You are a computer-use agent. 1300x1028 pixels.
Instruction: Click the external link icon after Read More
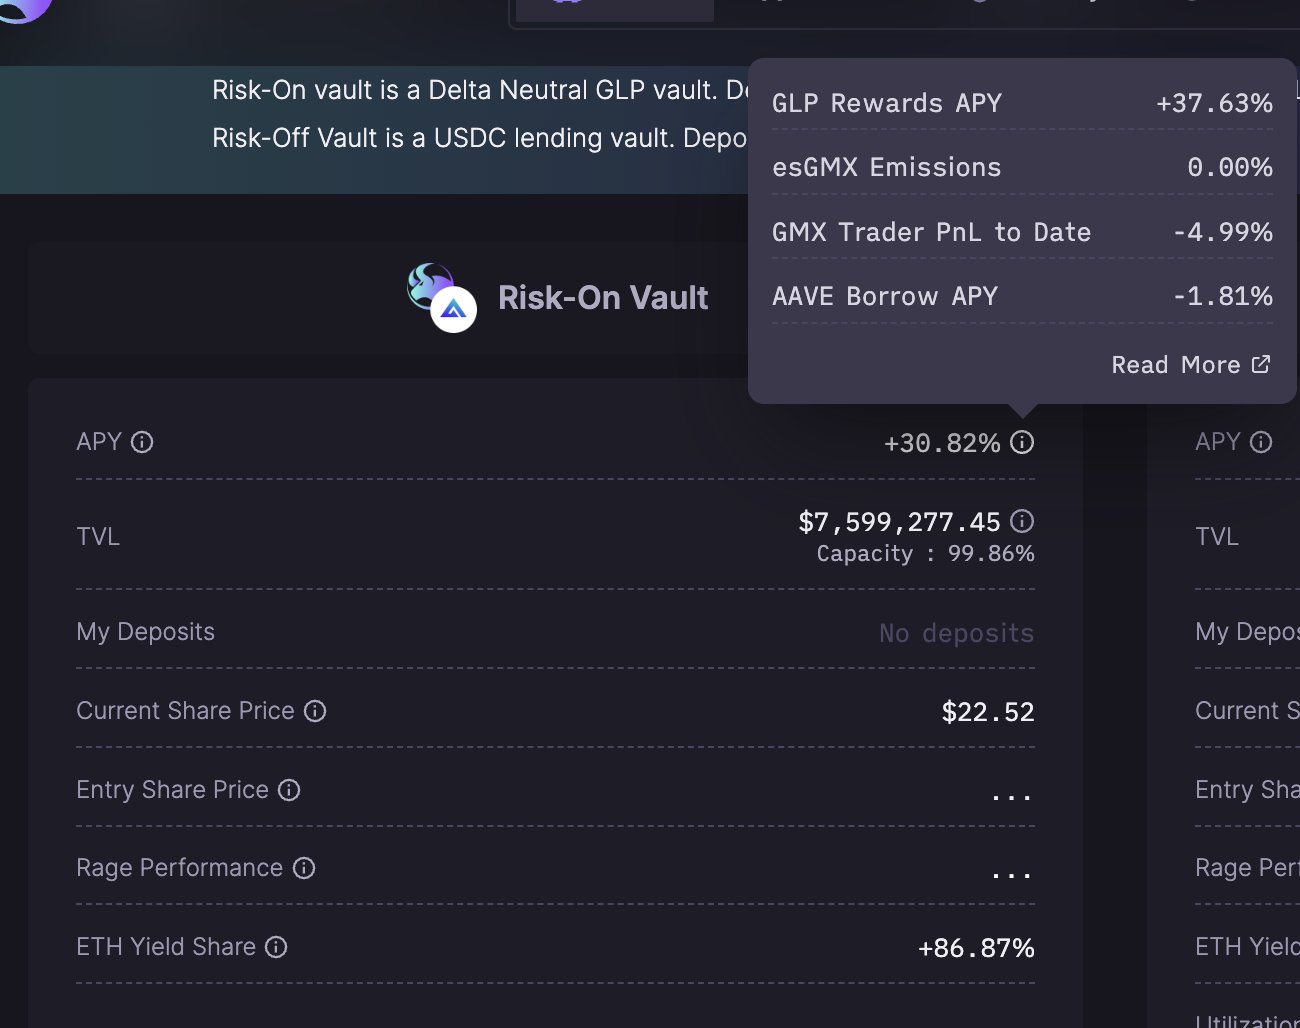point(1261,365)
